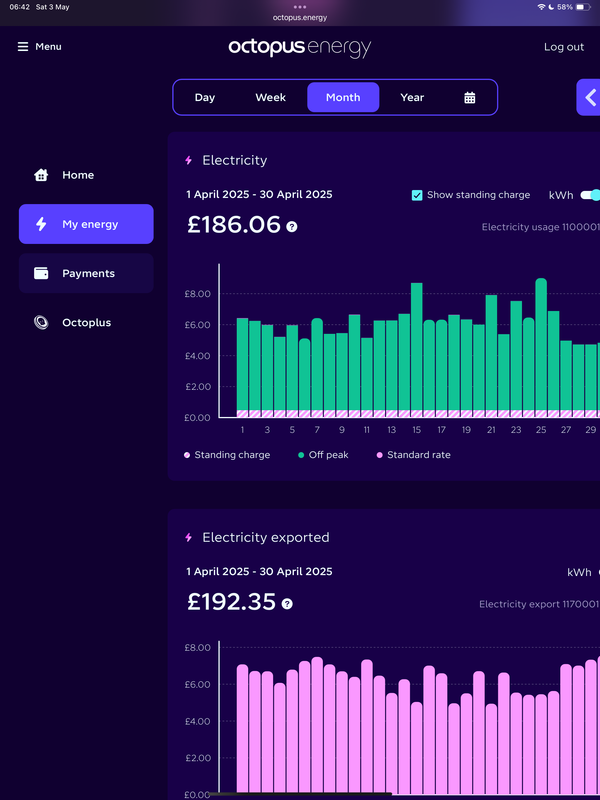
Task: Select the day 25 bar in Electricity chart
Action: point(541,347)
